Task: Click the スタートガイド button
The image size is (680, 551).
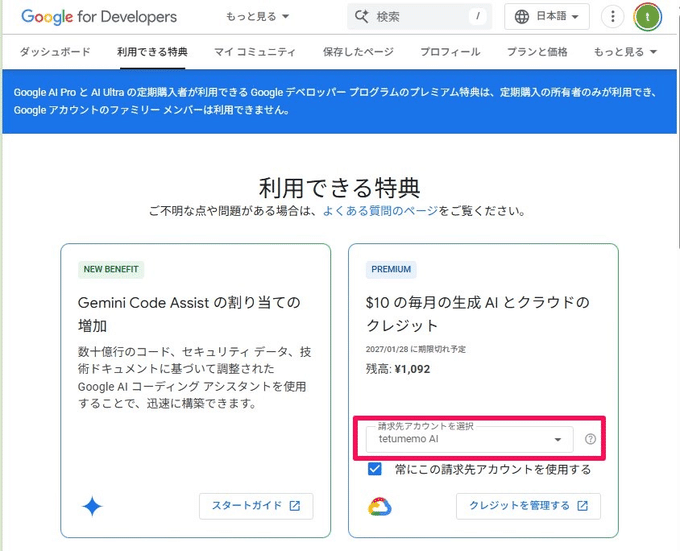Action: coord(256,506)
